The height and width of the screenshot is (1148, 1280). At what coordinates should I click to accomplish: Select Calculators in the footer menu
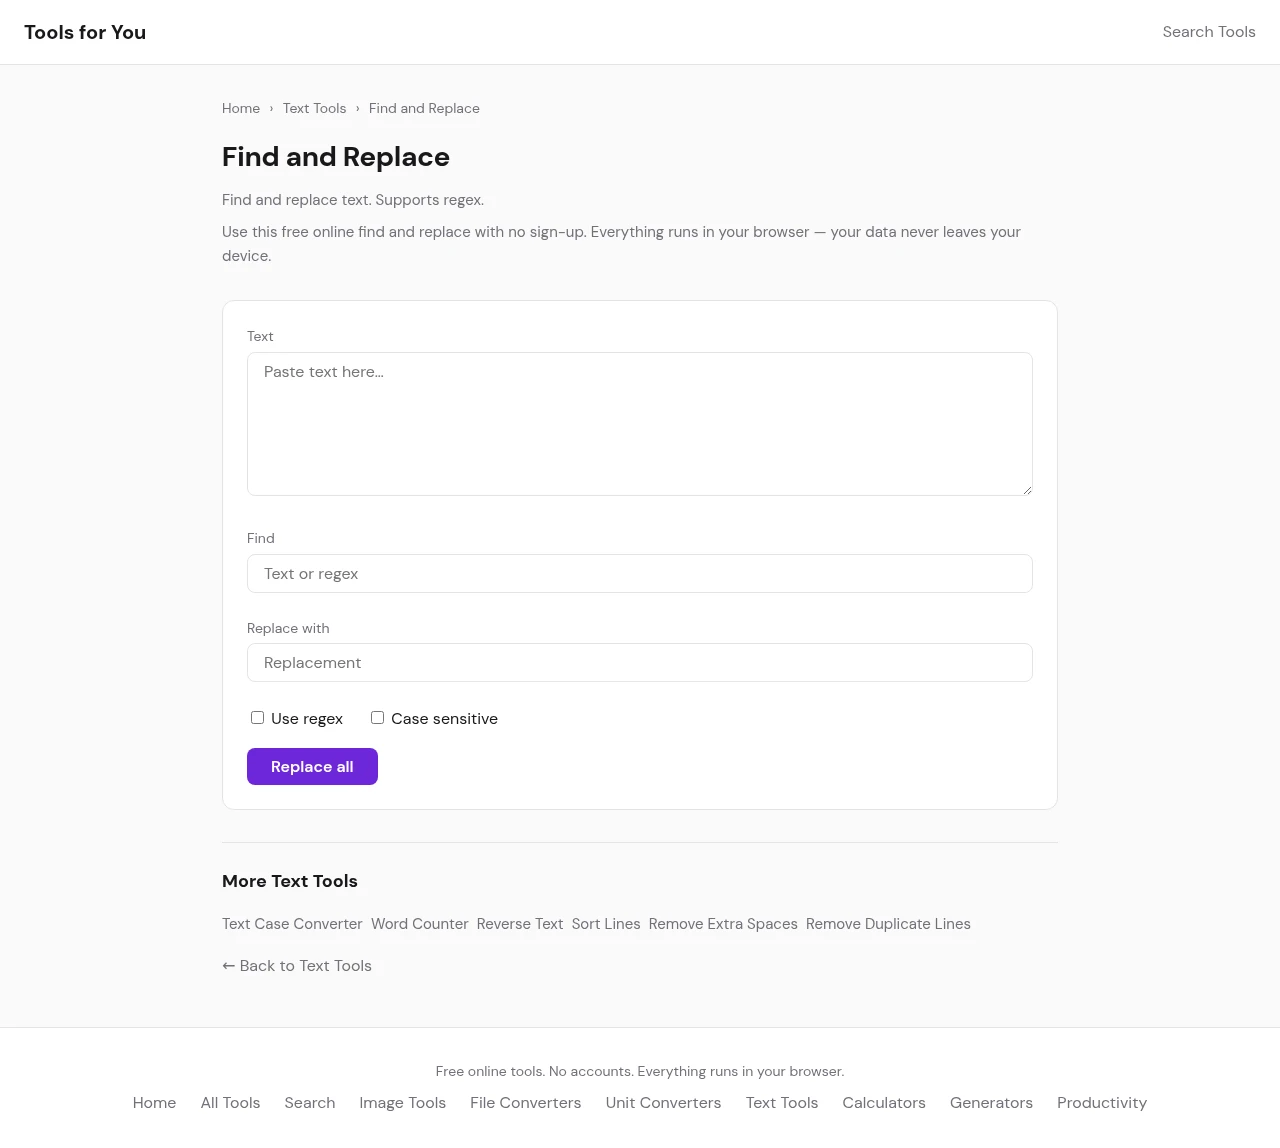tap(883, 1103)
